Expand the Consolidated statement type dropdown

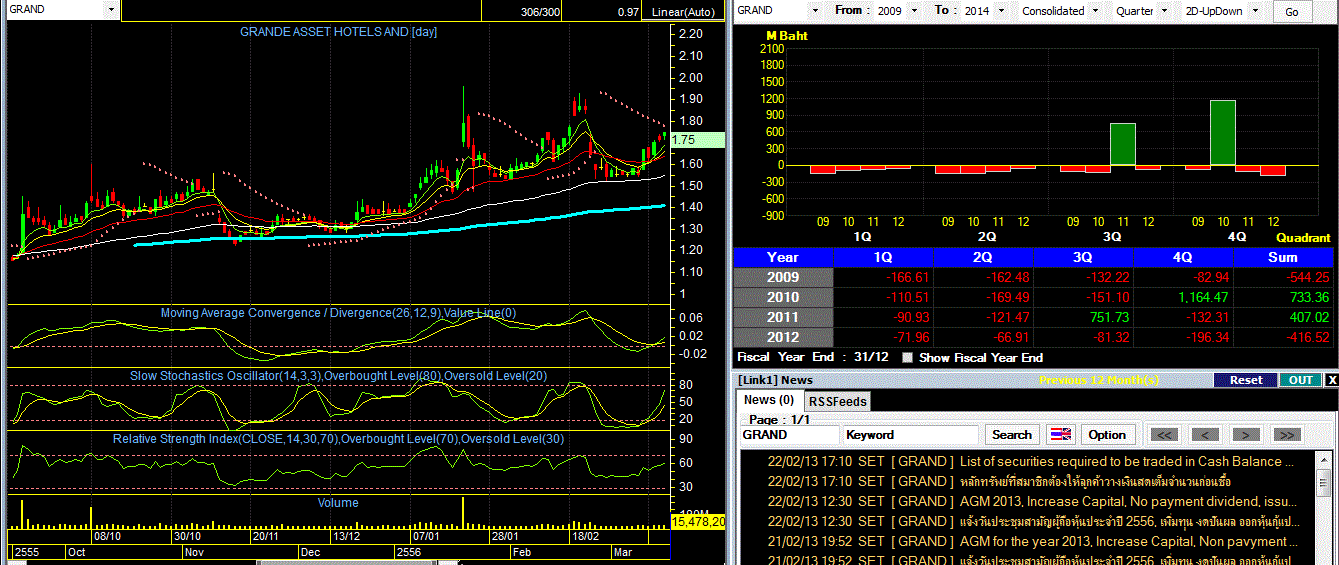[x=1096, y=10]
